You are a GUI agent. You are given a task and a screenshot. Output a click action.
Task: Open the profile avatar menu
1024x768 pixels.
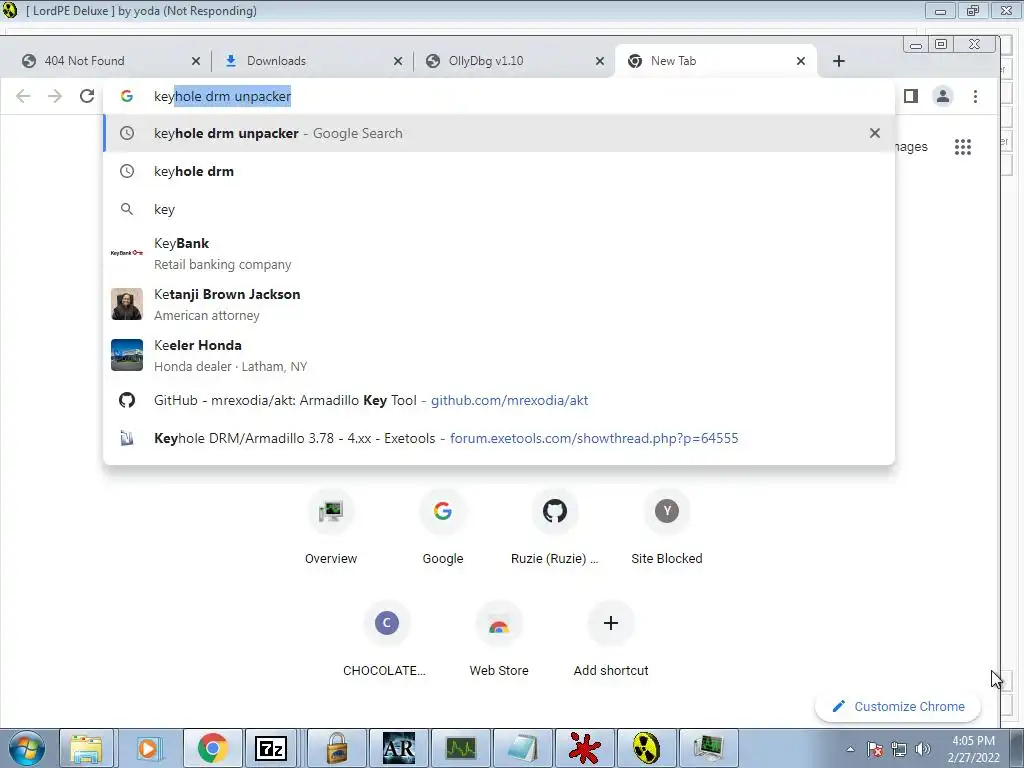(942, 96)
